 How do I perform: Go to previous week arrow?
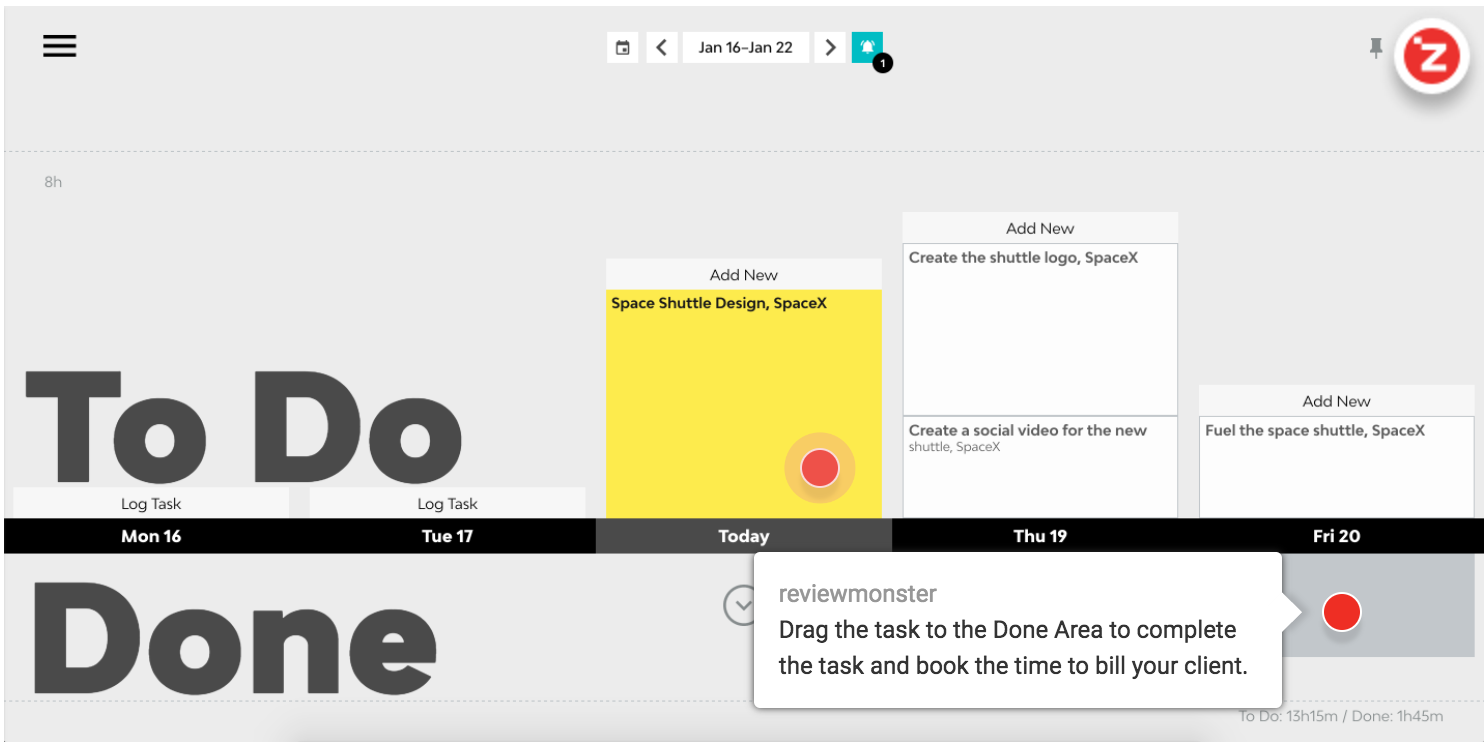point(661,47)
